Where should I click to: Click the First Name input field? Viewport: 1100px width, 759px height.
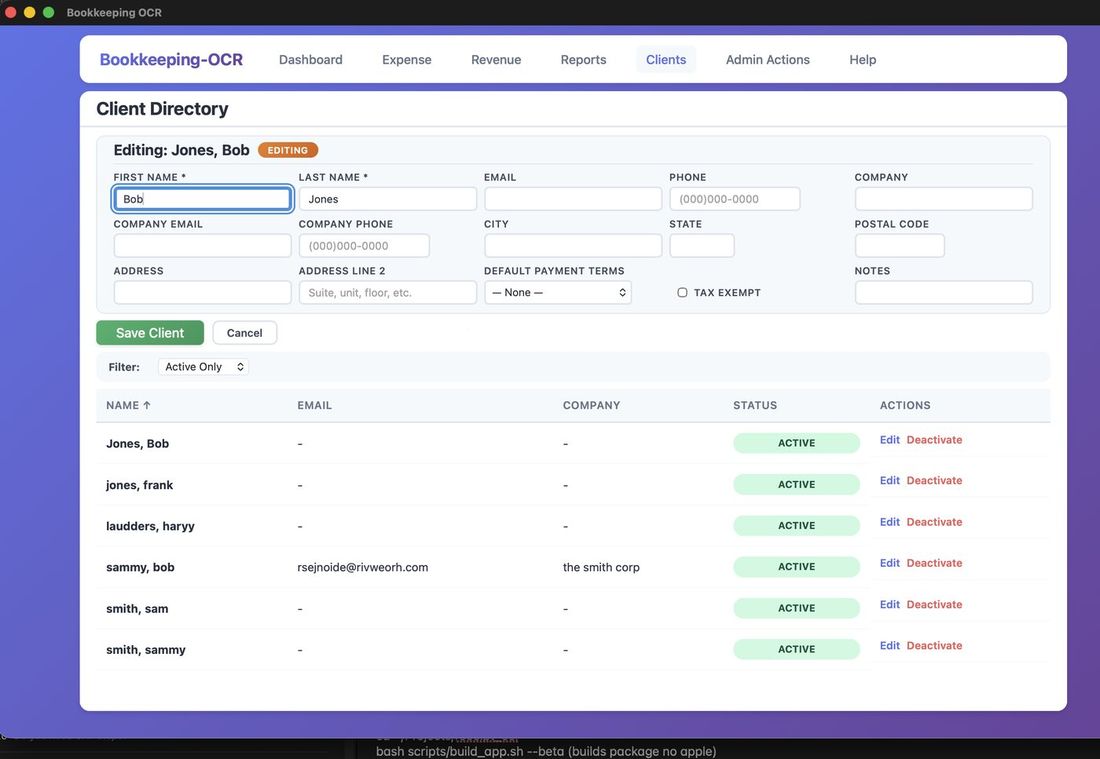[202, 198]
